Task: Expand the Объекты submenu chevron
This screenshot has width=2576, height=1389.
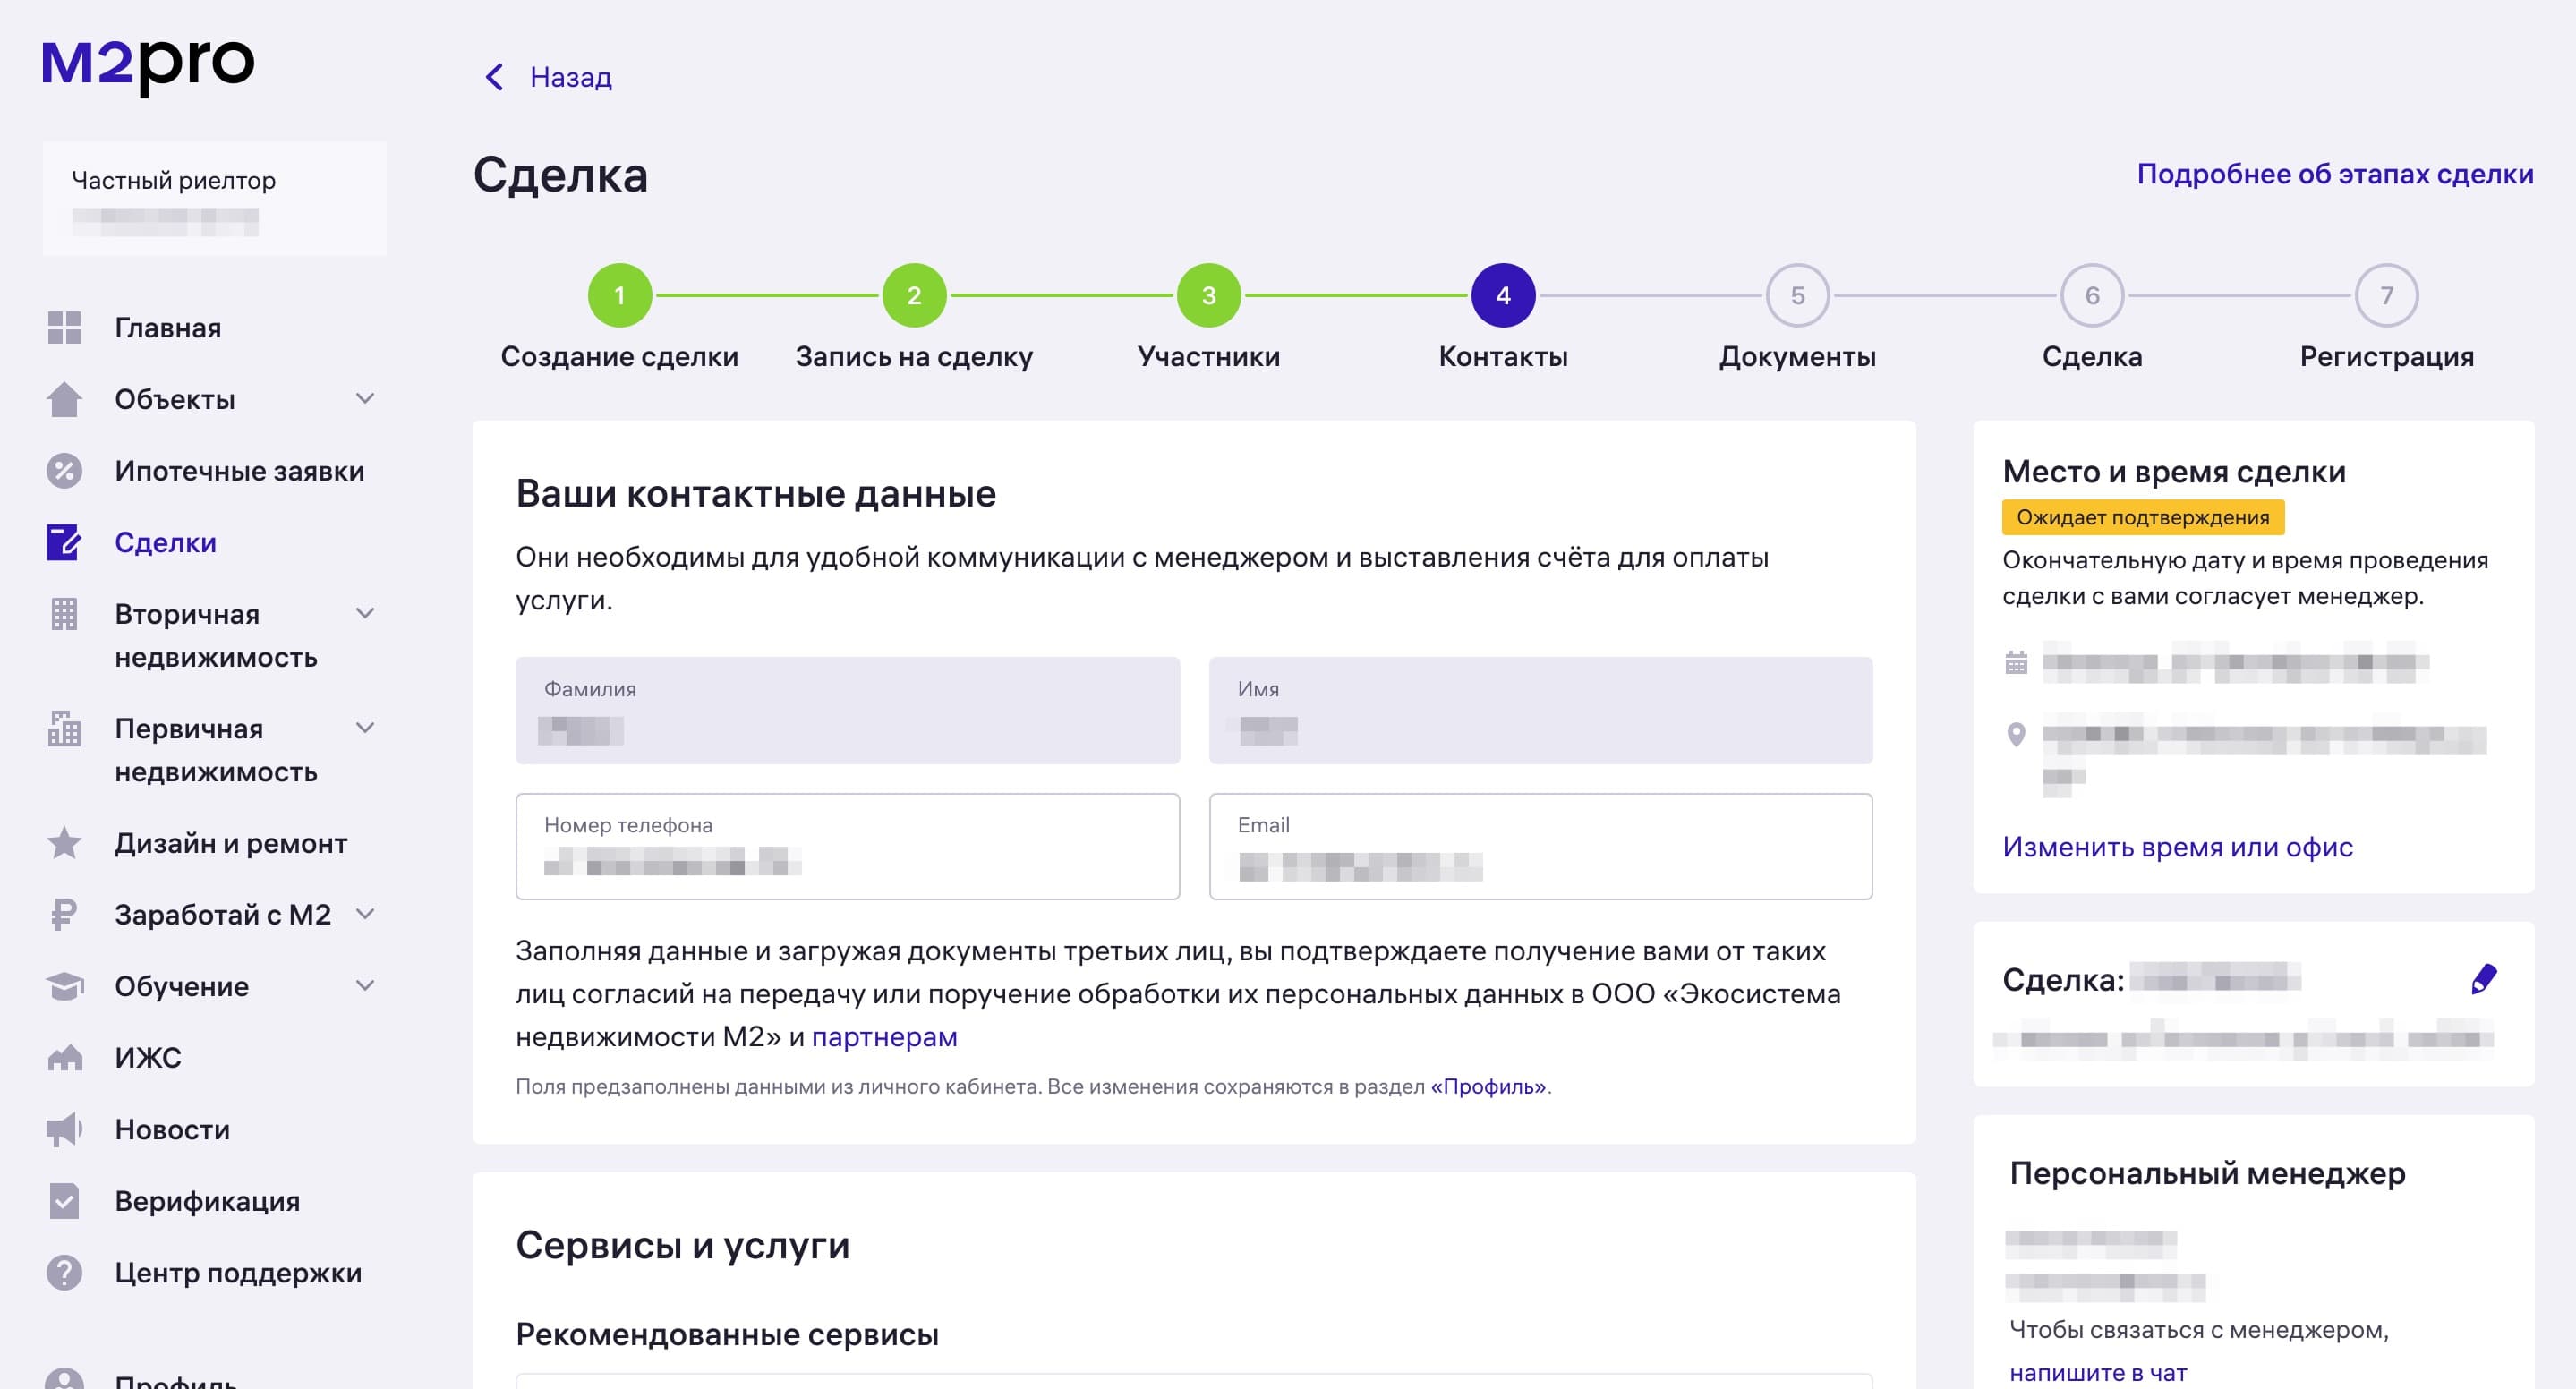Action: (x=366, y=399)
